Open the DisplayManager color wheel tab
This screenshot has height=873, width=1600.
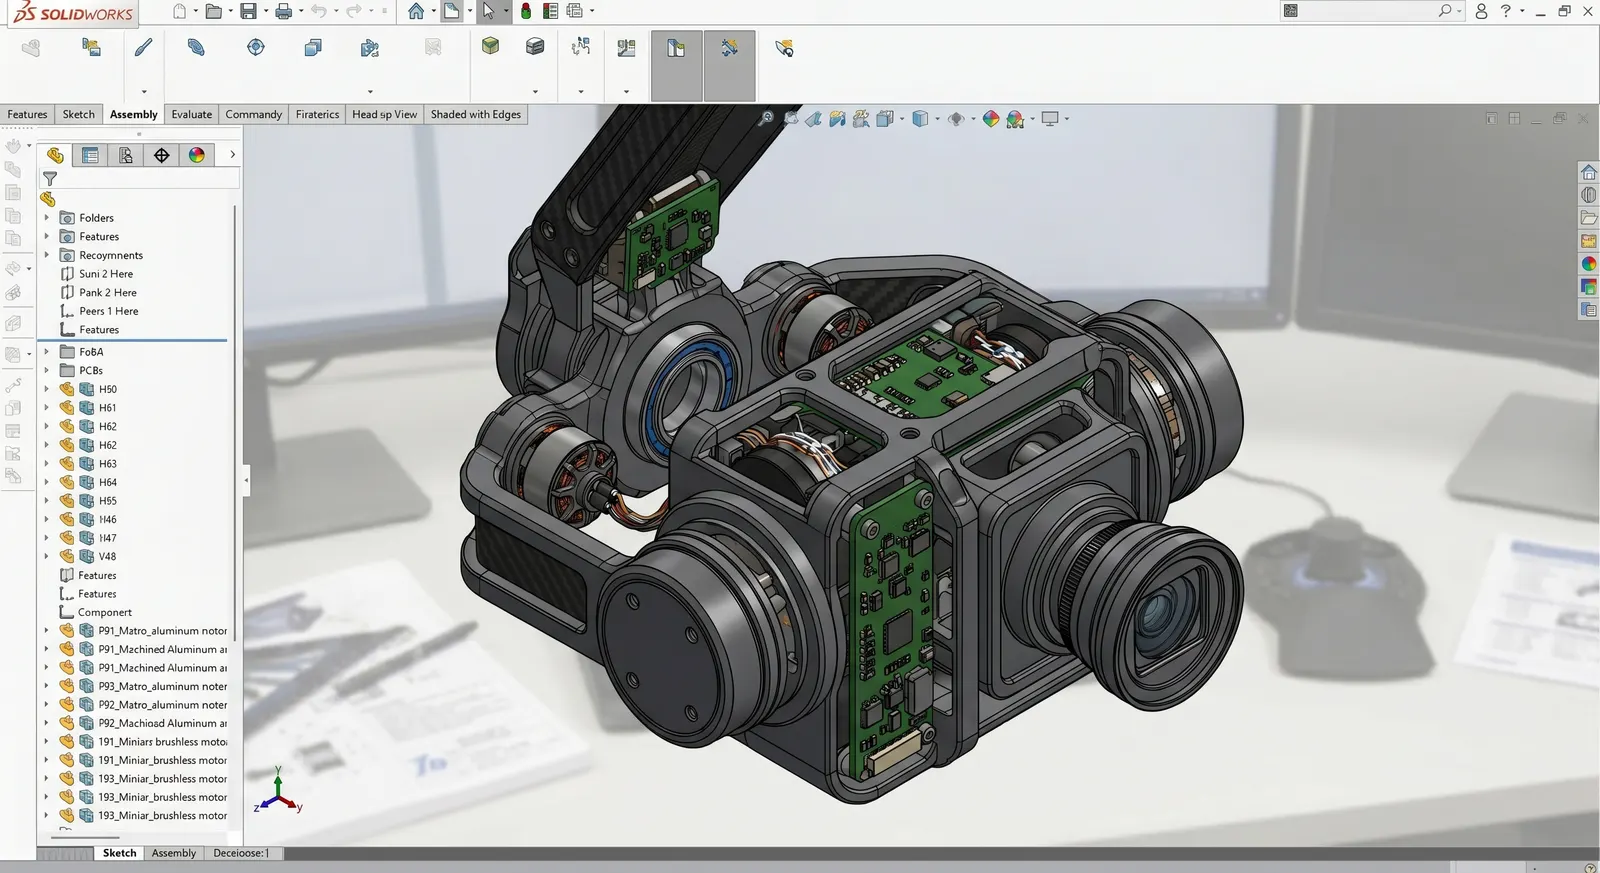coord(197,155)
